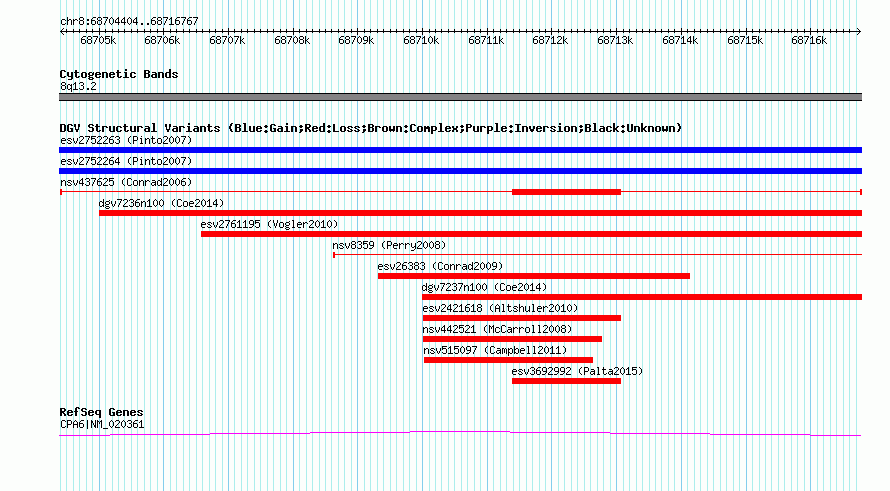Select the esv2761195 red loss bar
This screenshot has width=890, height=491.
(531, 234)
